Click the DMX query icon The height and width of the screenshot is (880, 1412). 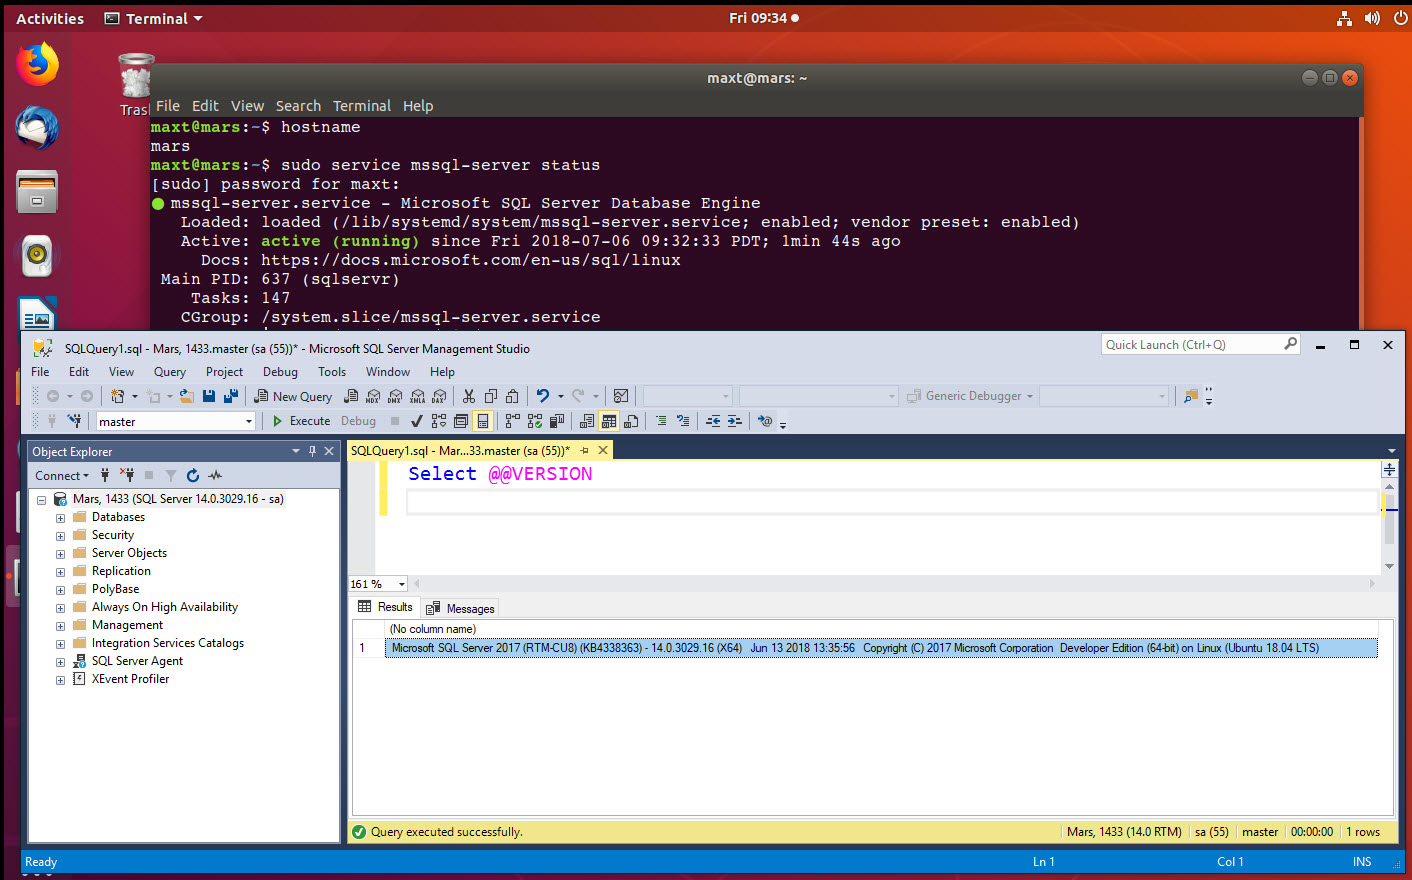click(394, 396)
